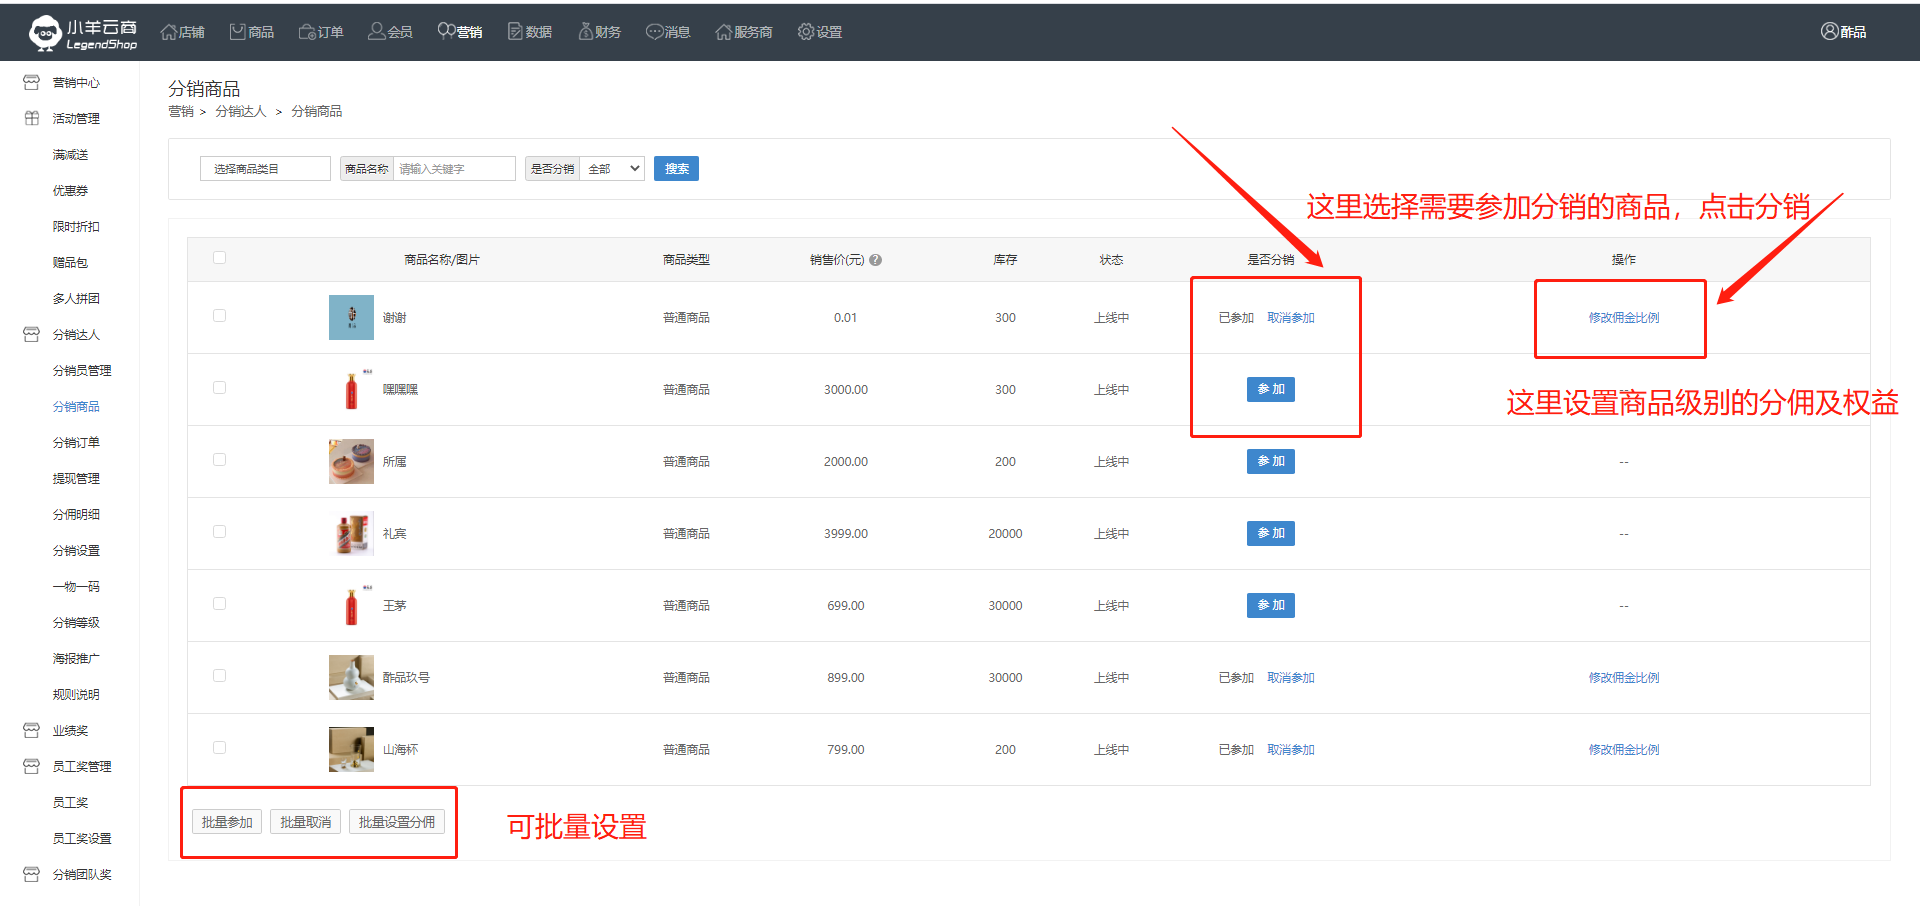Open the 选择商品类目 category selector
The height and width of the screenshot is (906, 1920).
coord(265,169)
